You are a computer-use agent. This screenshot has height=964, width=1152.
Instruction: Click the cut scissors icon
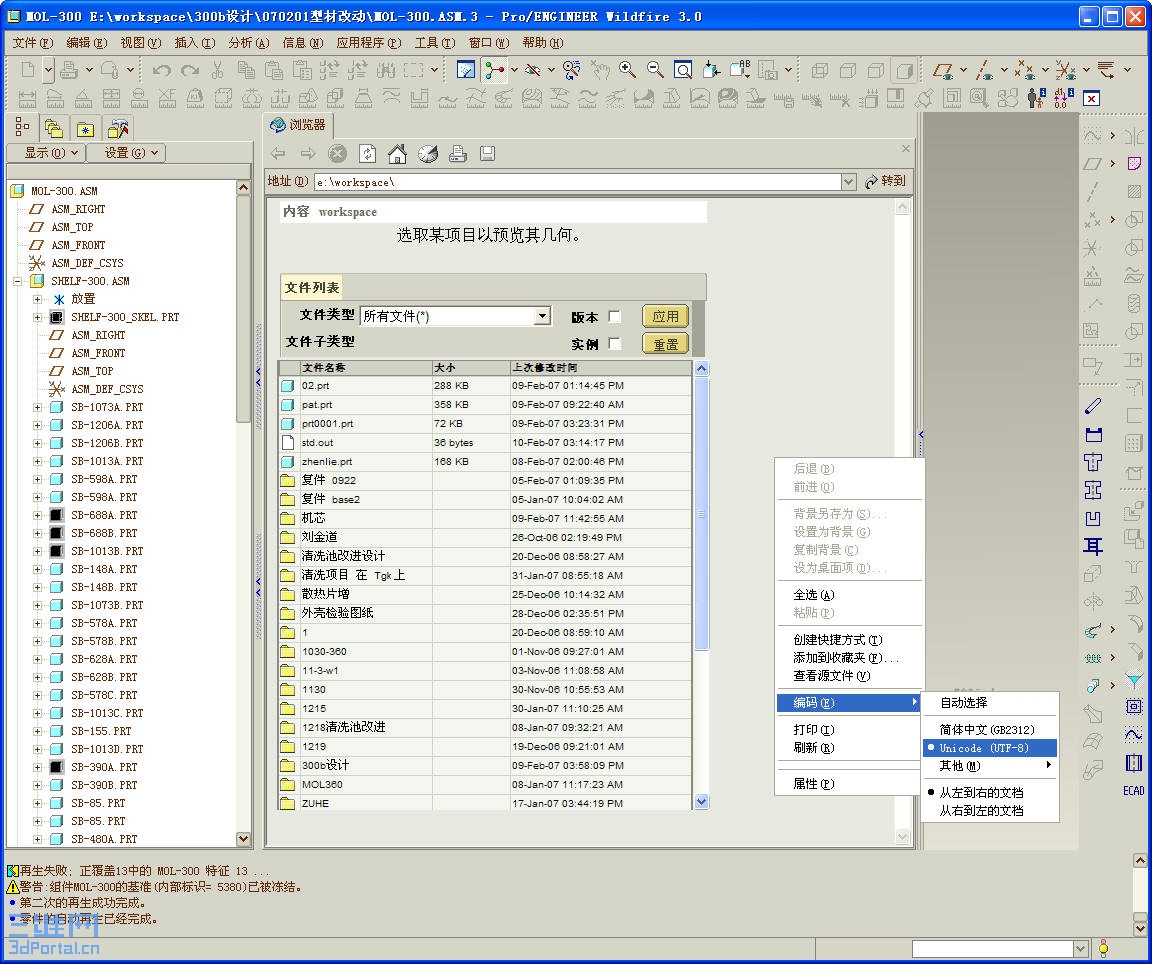click(217, 70)
